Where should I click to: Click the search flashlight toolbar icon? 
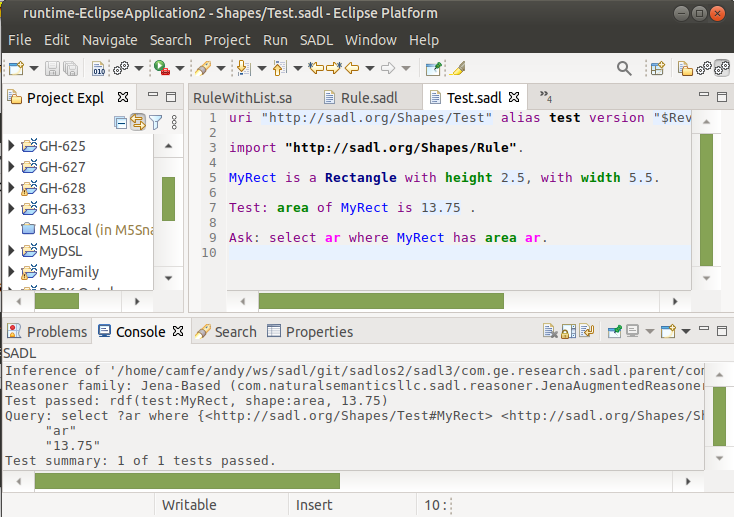coord(203,68)
